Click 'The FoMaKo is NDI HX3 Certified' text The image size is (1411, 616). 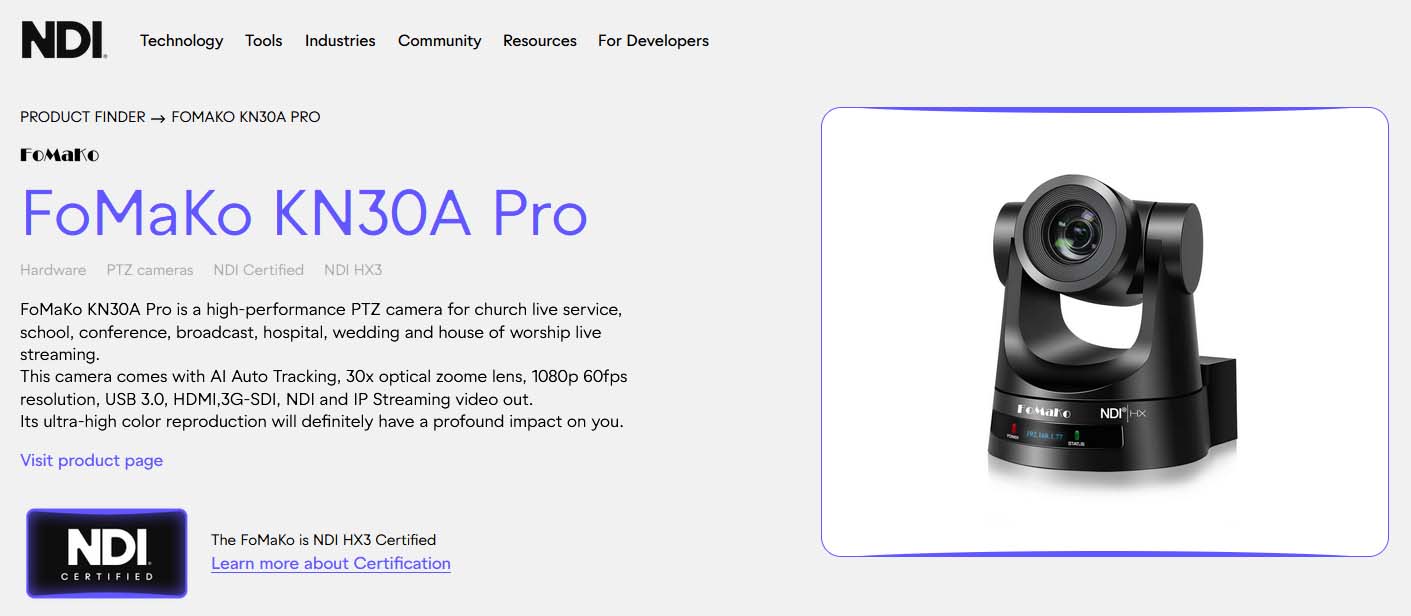(323, 540)
